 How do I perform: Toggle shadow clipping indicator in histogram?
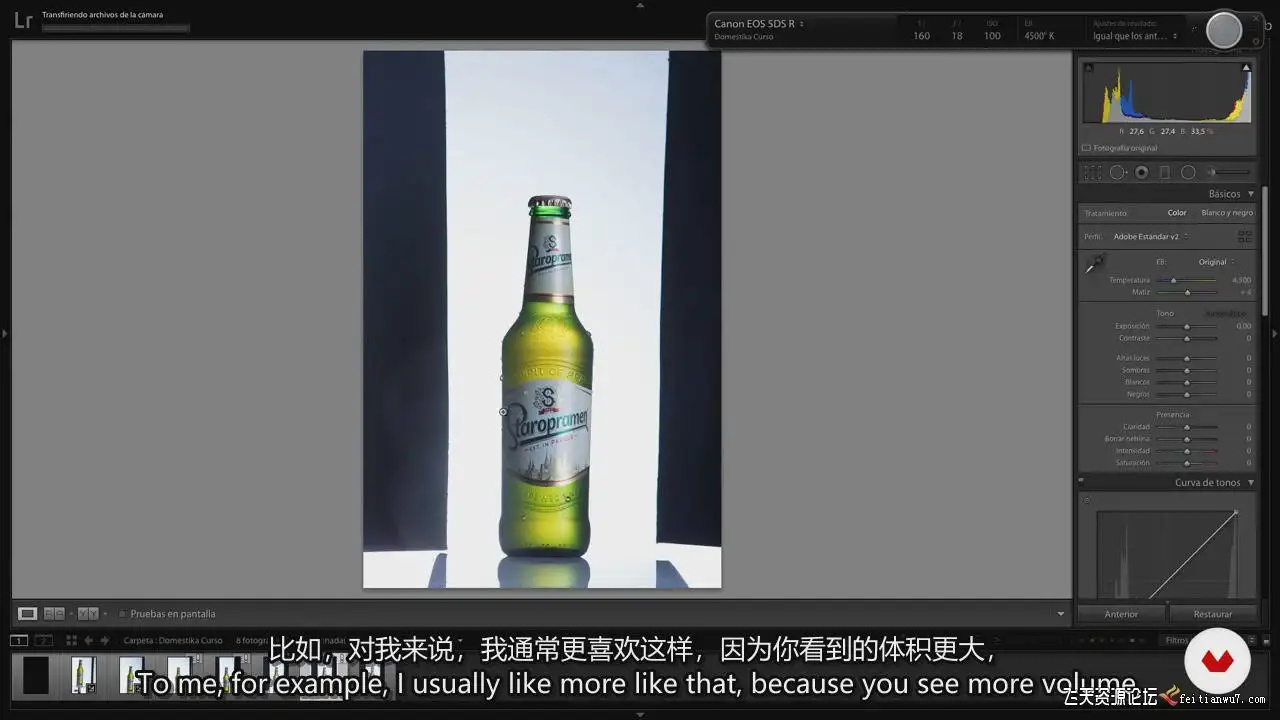[x=1089, y=68]
